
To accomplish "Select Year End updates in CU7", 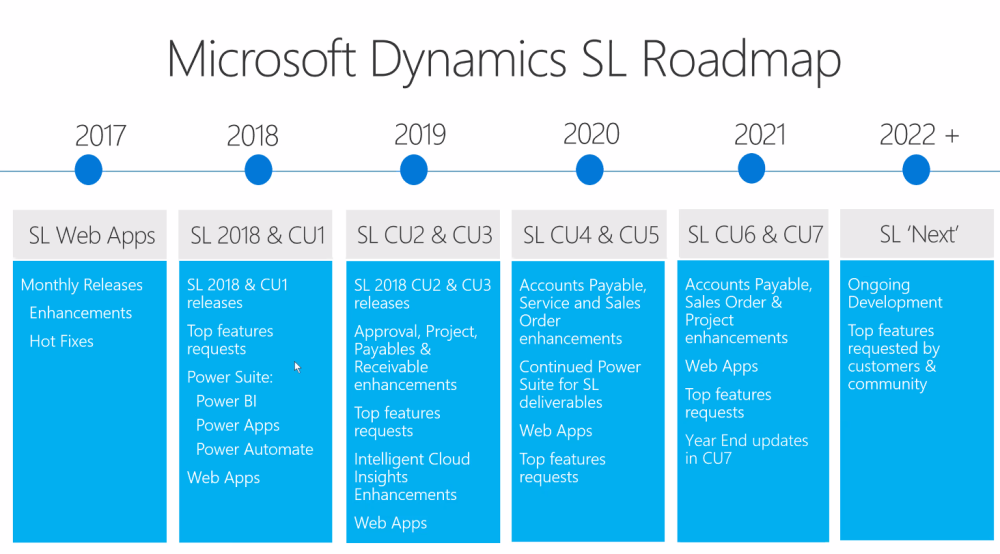I will (x=746, y=449).
